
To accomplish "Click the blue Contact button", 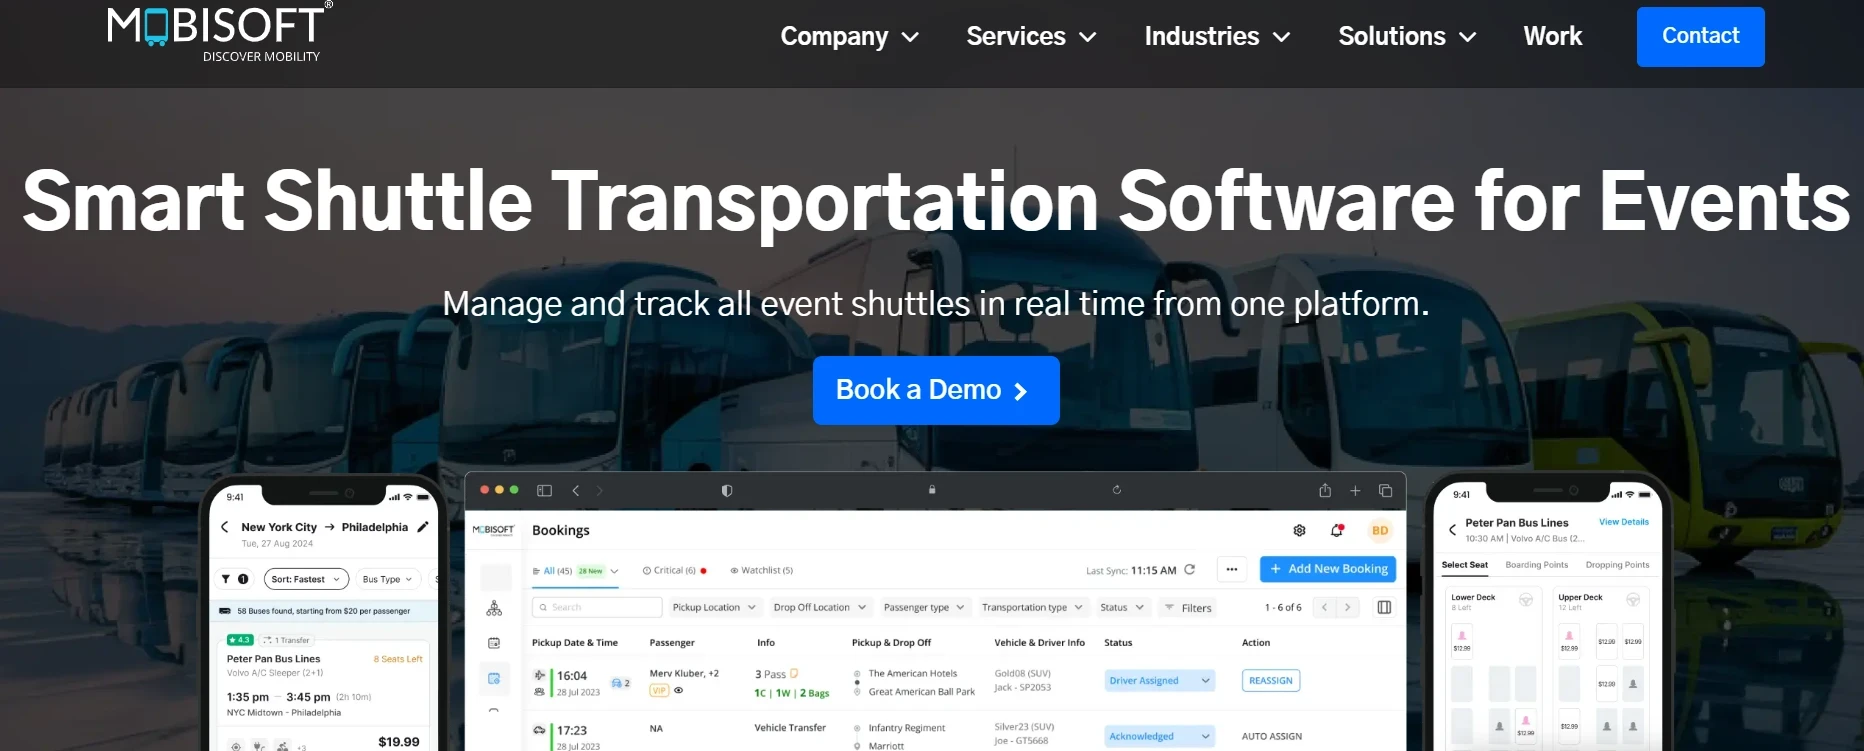I will (x=1700, y=37).
